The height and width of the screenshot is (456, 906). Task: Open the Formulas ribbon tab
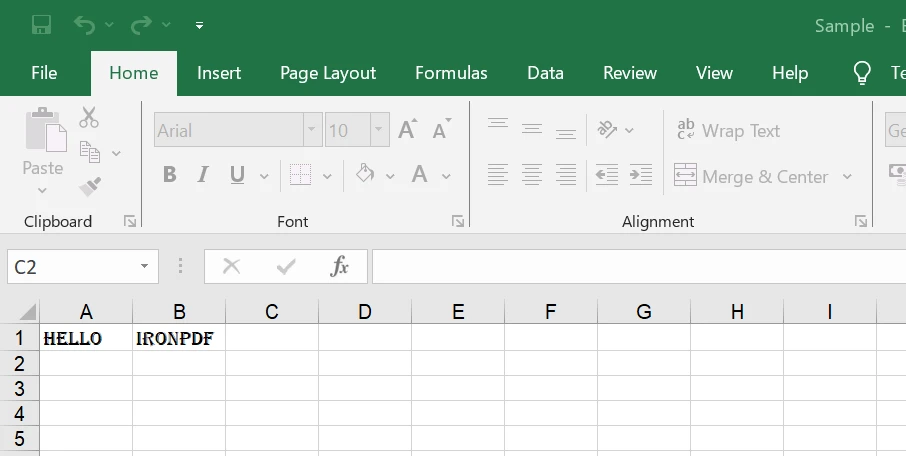tap(451, 73)
